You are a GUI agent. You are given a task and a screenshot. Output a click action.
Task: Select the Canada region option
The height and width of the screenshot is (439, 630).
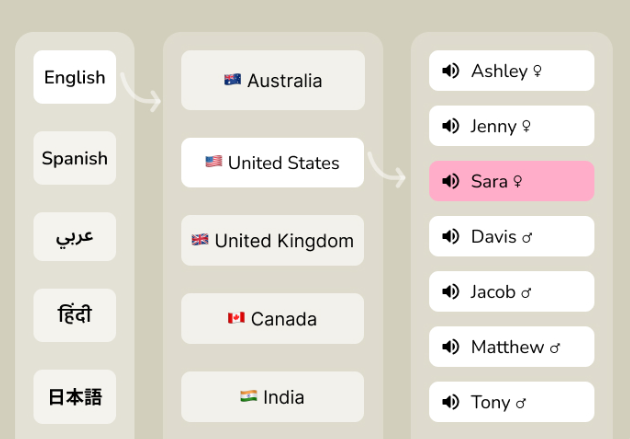click(272, 319)
